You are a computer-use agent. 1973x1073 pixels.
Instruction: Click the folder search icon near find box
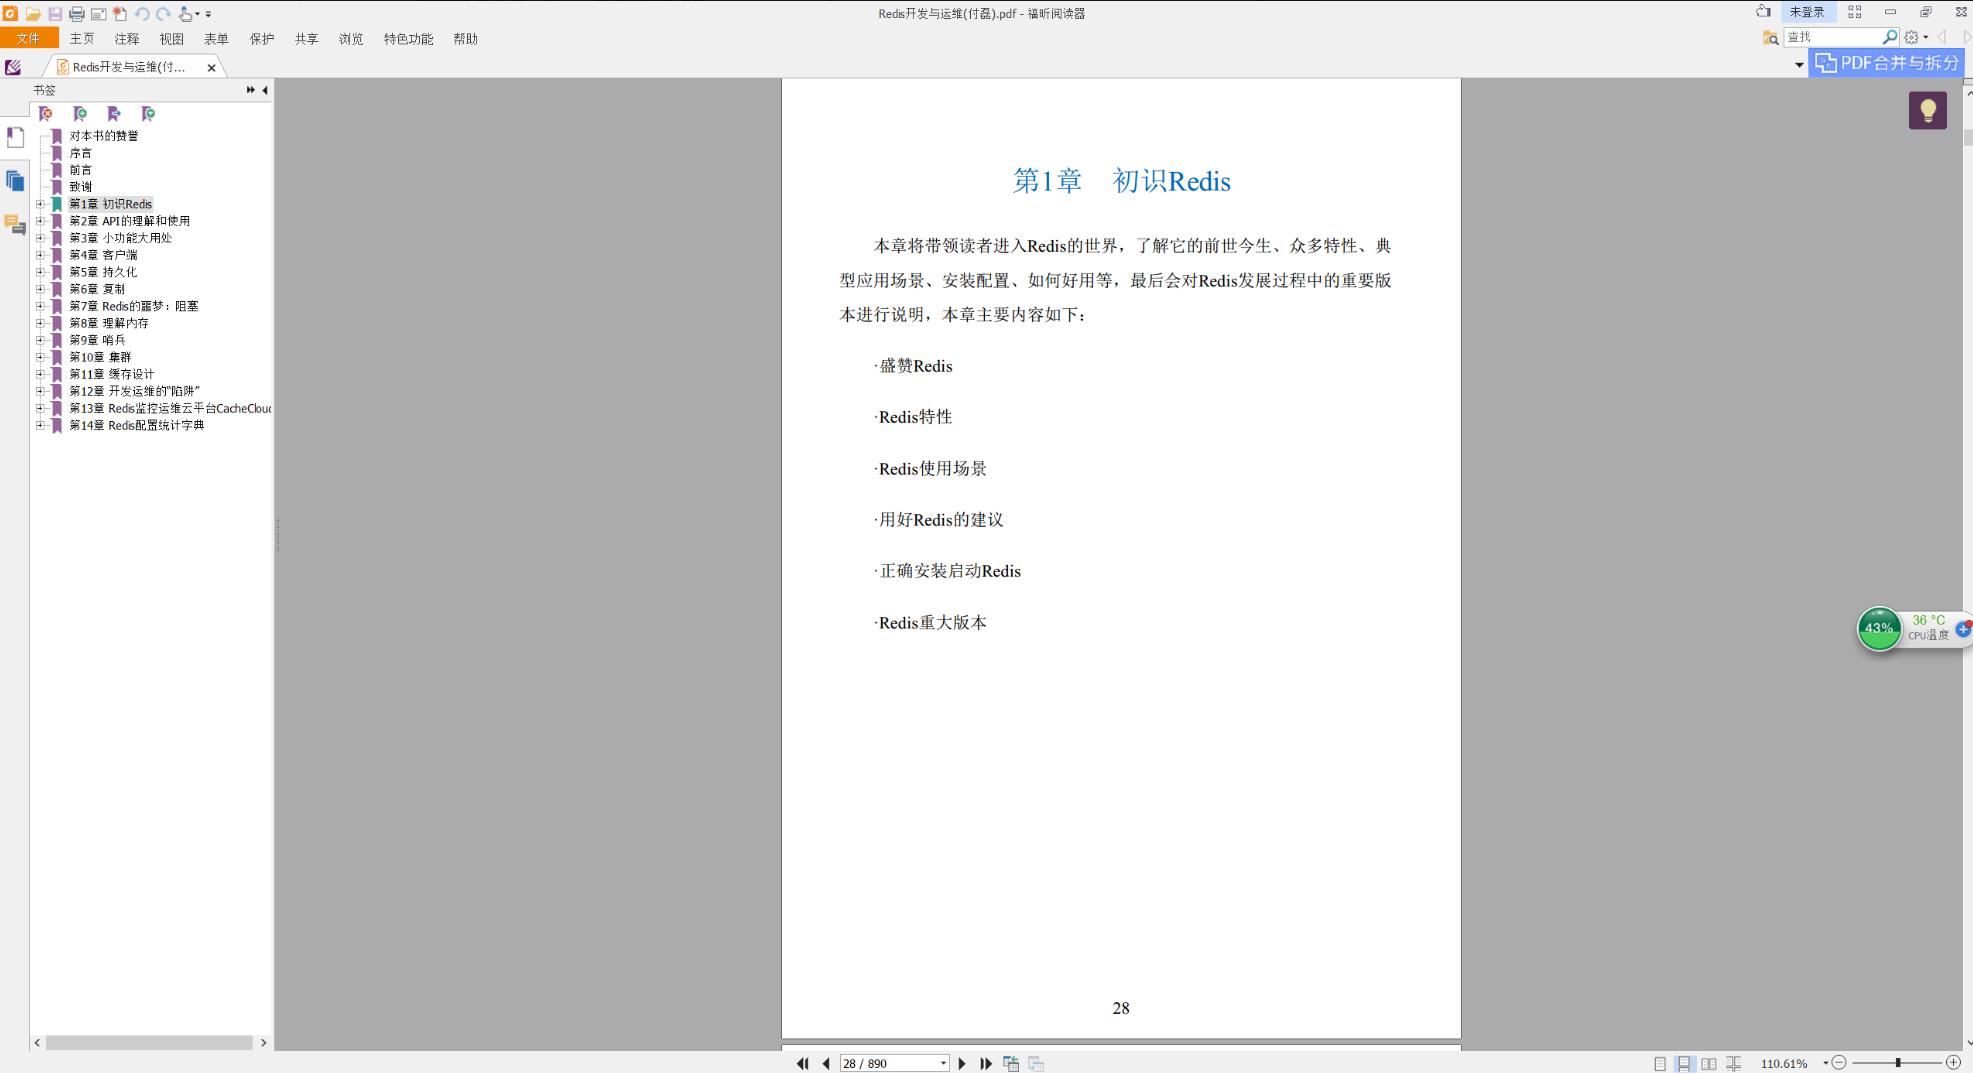click(1770, 37)
